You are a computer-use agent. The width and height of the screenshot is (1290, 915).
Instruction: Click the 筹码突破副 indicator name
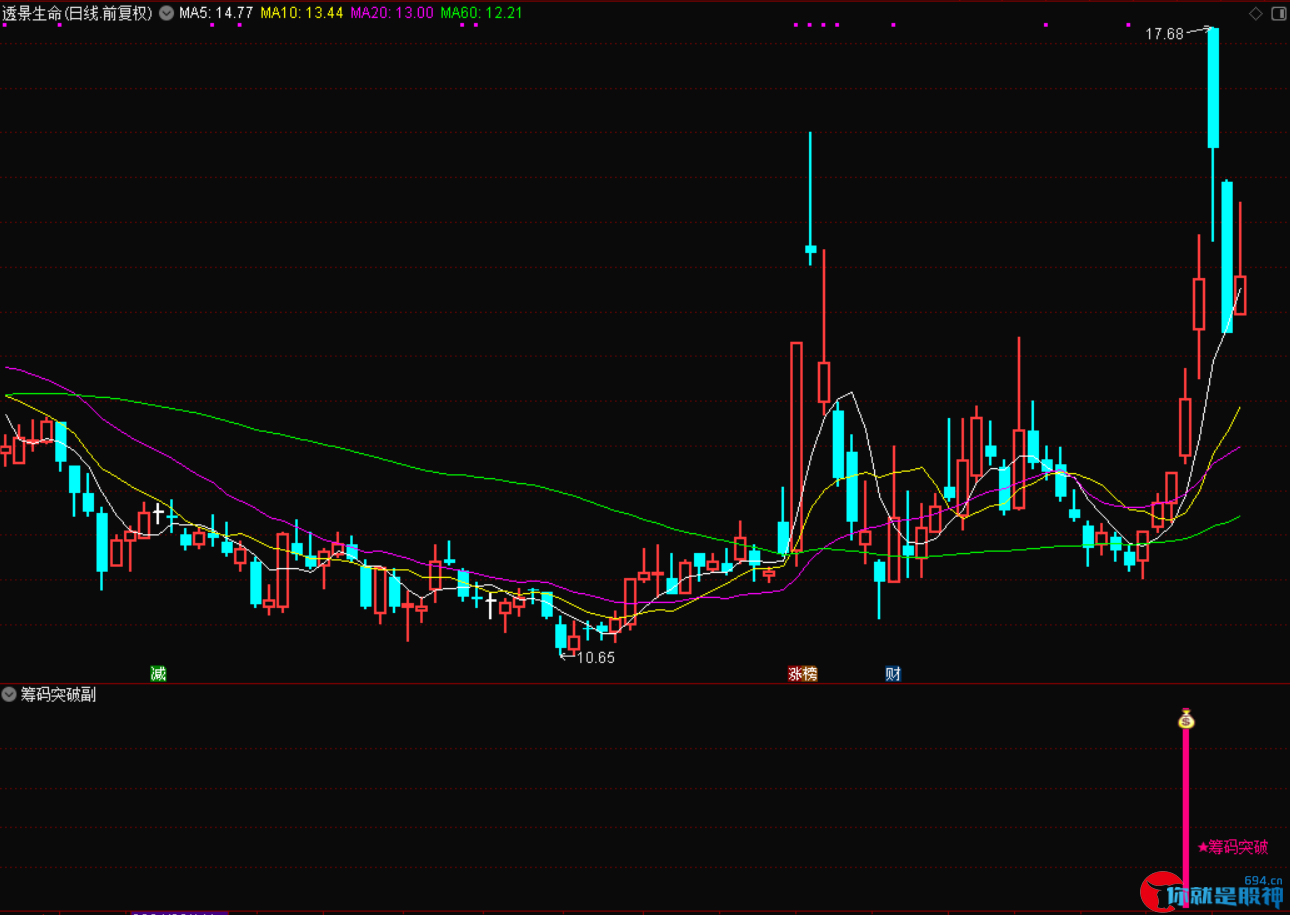click(59, 694)
